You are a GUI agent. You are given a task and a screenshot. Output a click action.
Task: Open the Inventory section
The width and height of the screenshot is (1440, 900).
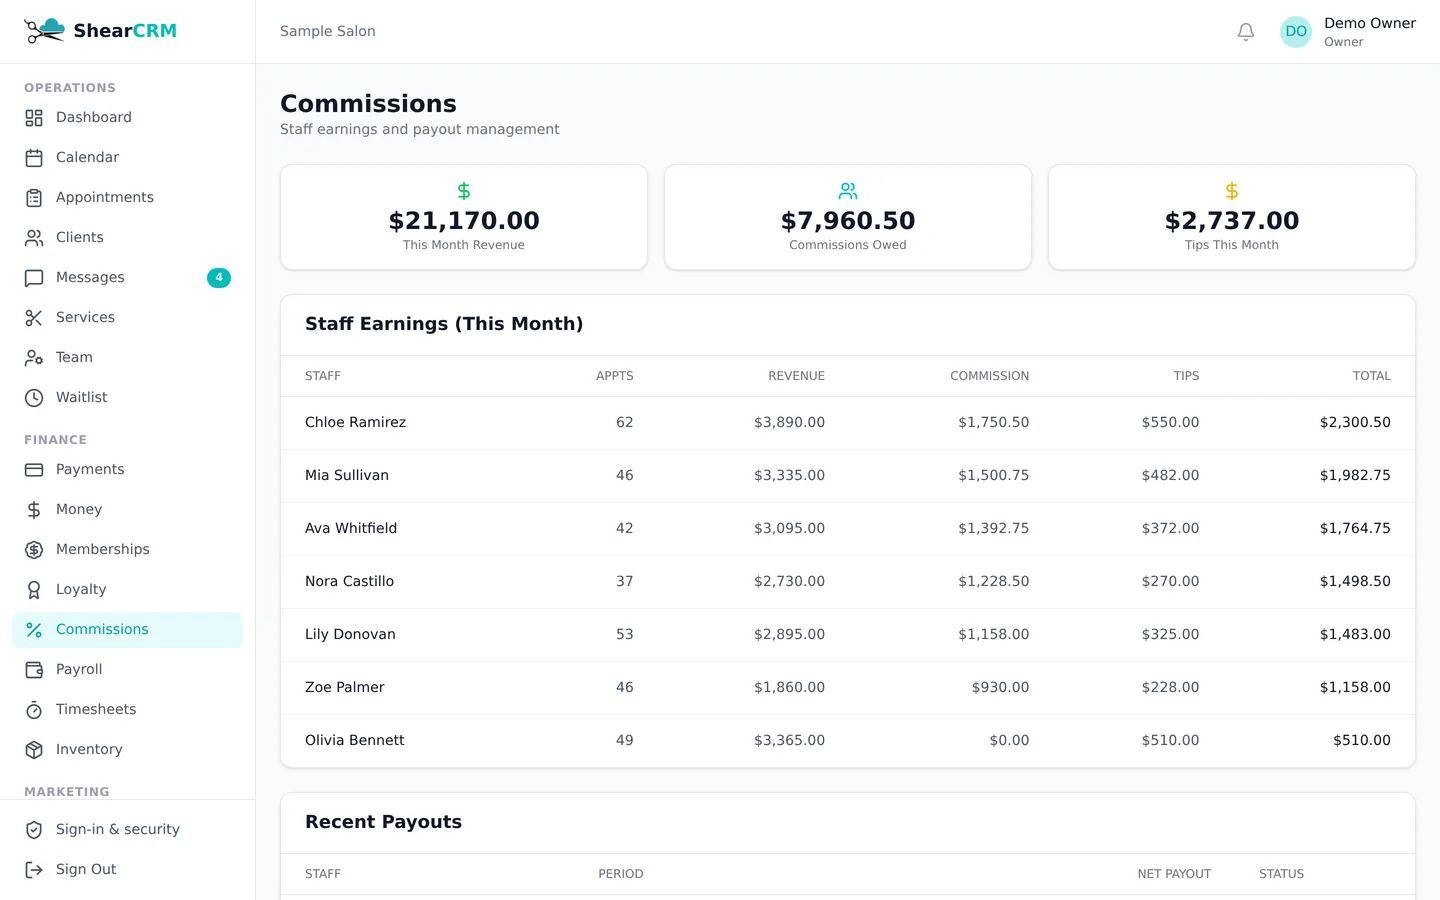[x=127, y=750]
